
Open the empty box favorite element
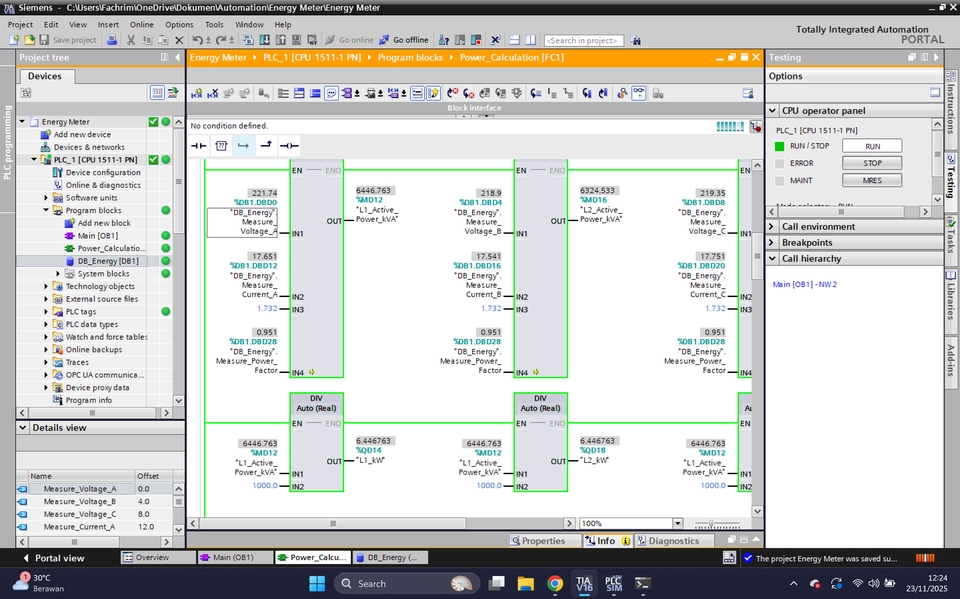click(x=221, y=145)
